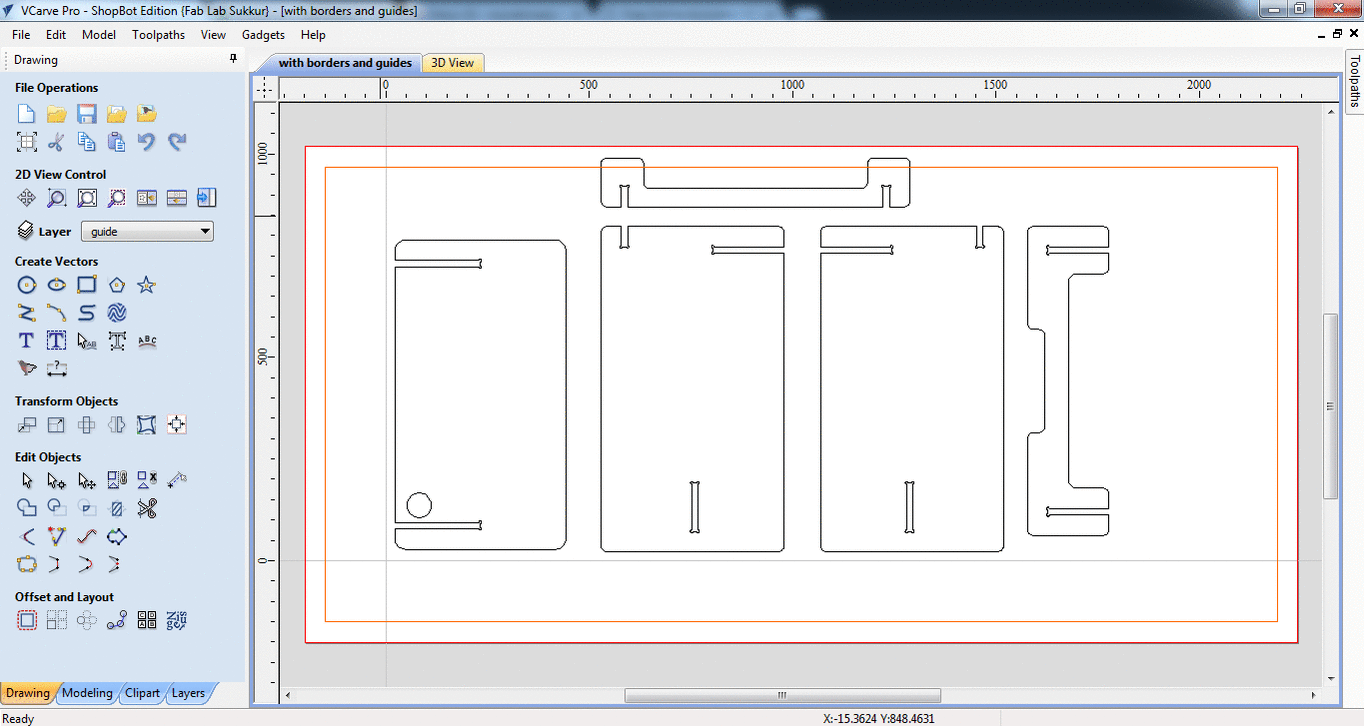The width and height of the screenshot is (1364, 727).
Task: Select the Draw Ellipse tool
Action: pos(57,285)
